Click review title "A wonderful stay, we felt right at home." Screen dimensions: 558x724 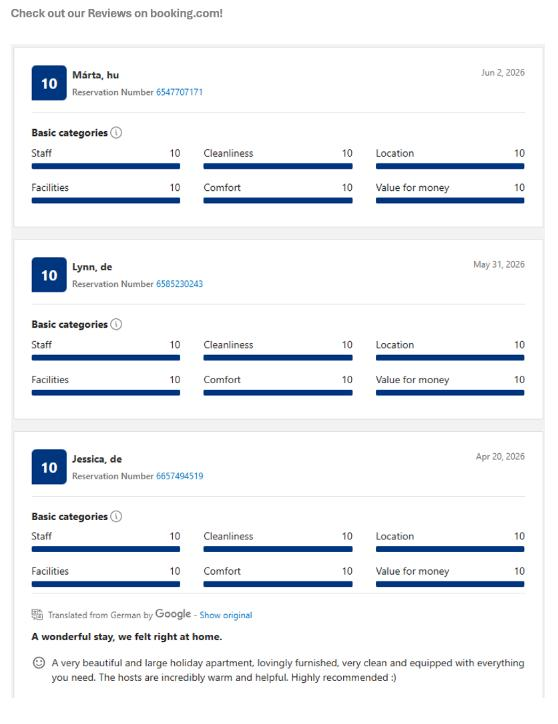click(127, 637)
